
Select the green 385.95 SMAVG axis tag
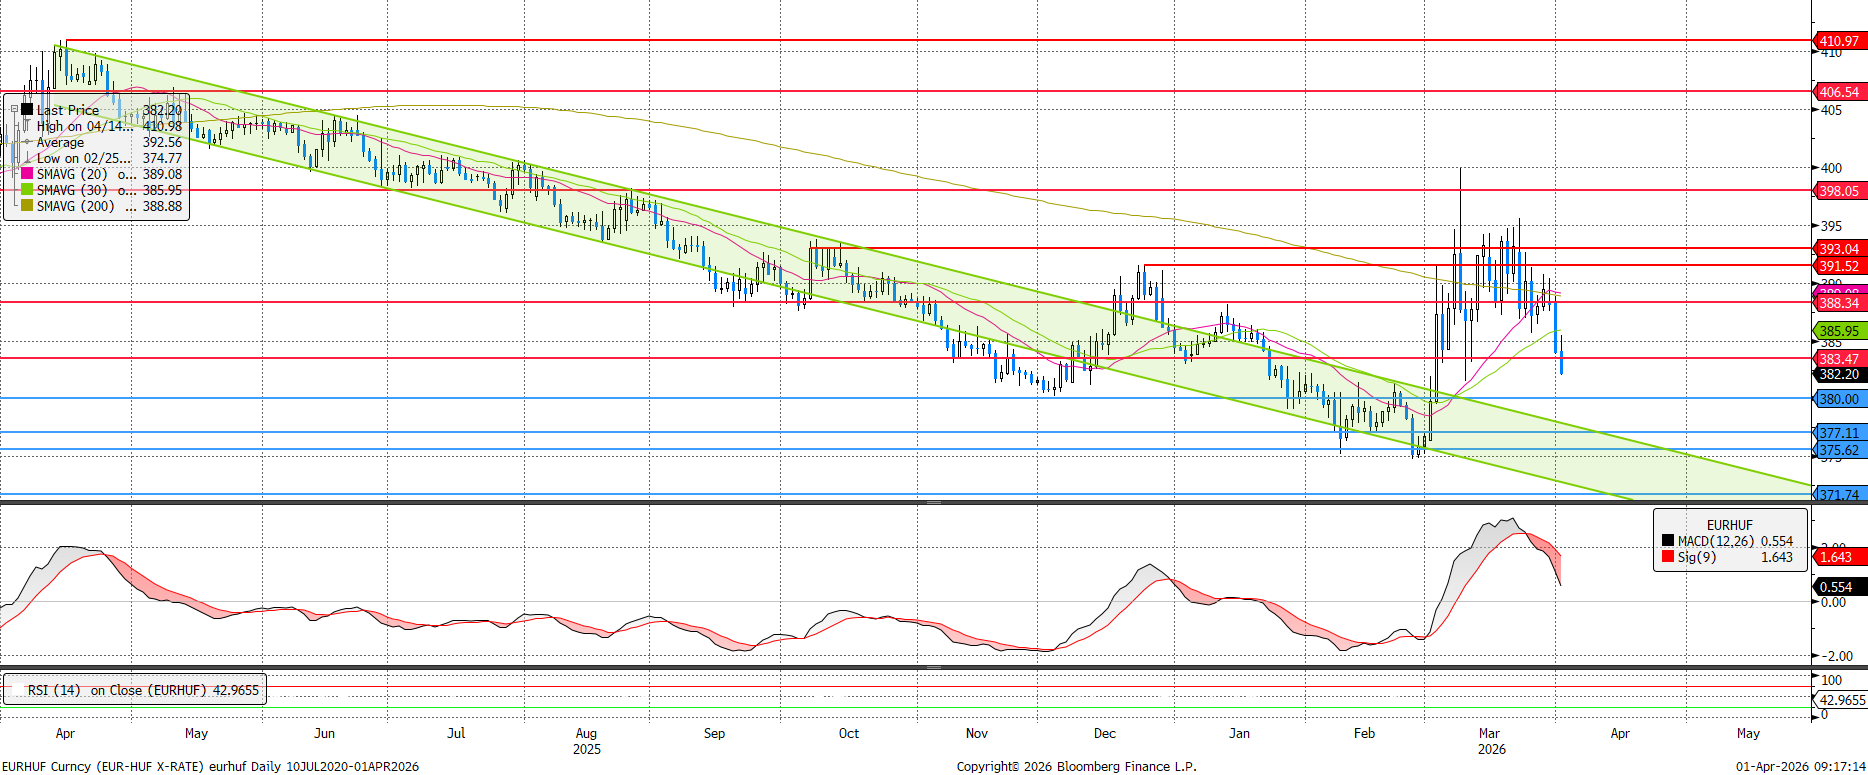point(1838,331)
